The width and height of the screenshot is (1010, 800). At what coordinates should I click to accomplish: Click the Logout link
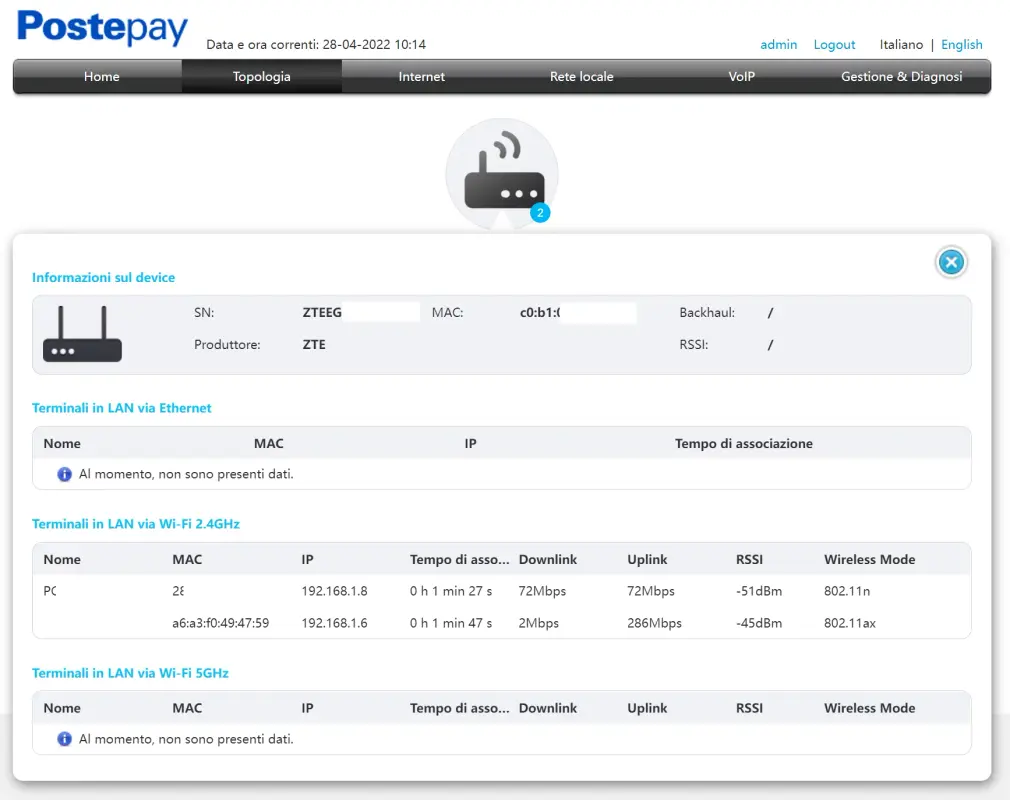pyautogui.click(x=834, y=44)
